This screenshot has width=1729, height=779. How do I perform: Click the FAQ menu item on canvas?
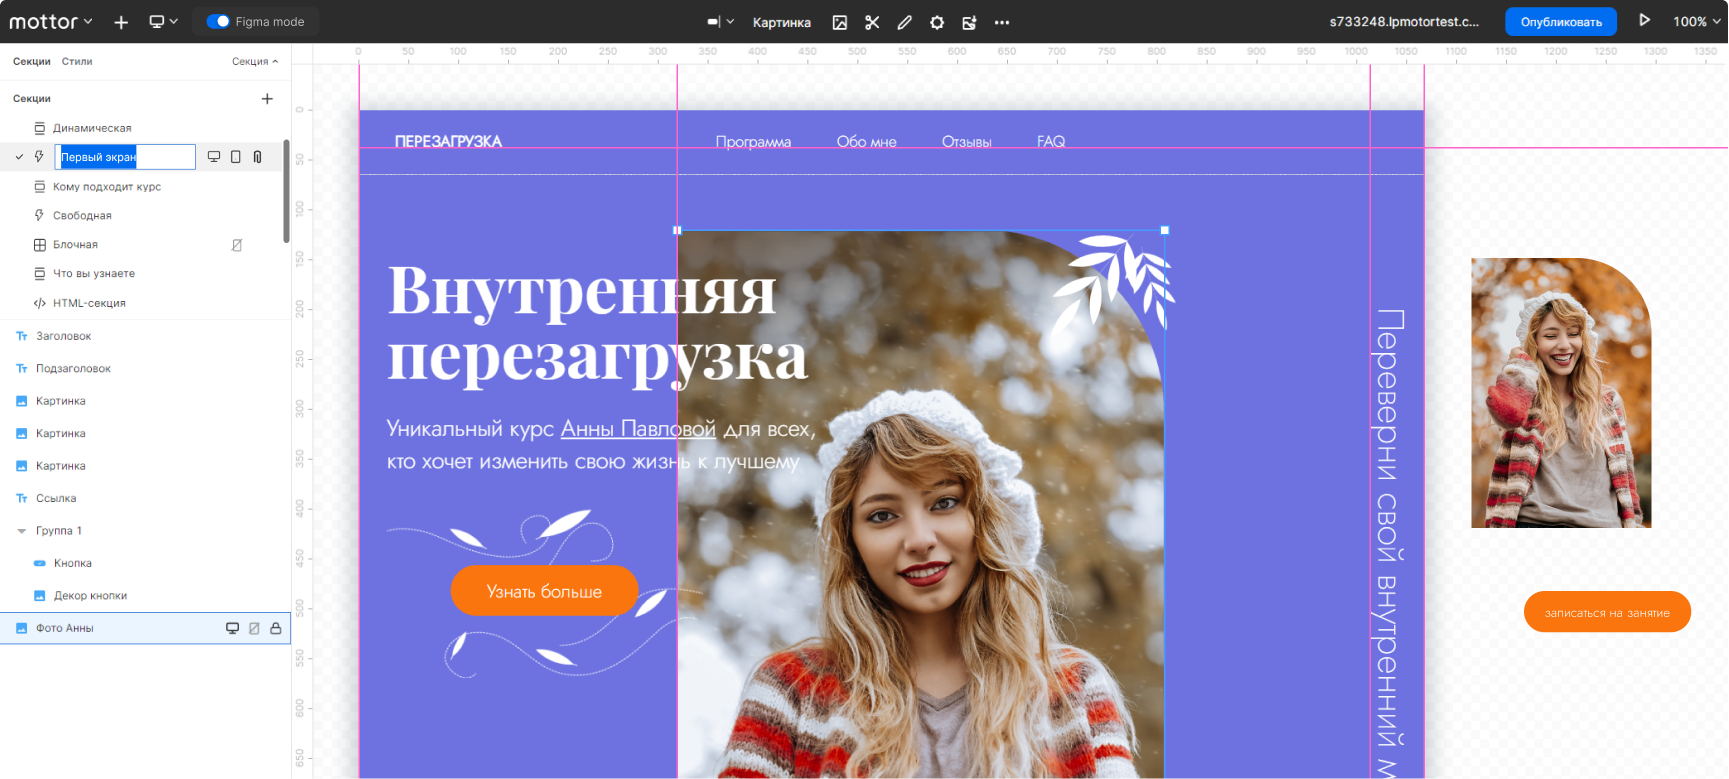point(1051,142)
